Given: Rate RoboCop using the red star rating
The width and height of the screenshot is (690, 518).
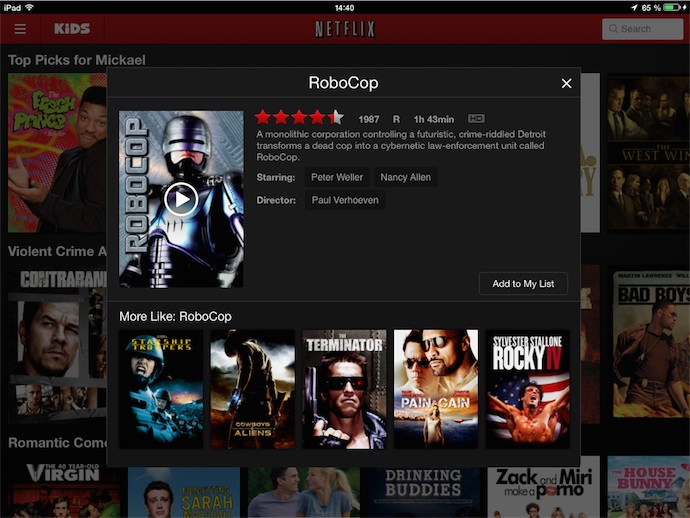Looking at the screenshot, I should tap(299, 118).
